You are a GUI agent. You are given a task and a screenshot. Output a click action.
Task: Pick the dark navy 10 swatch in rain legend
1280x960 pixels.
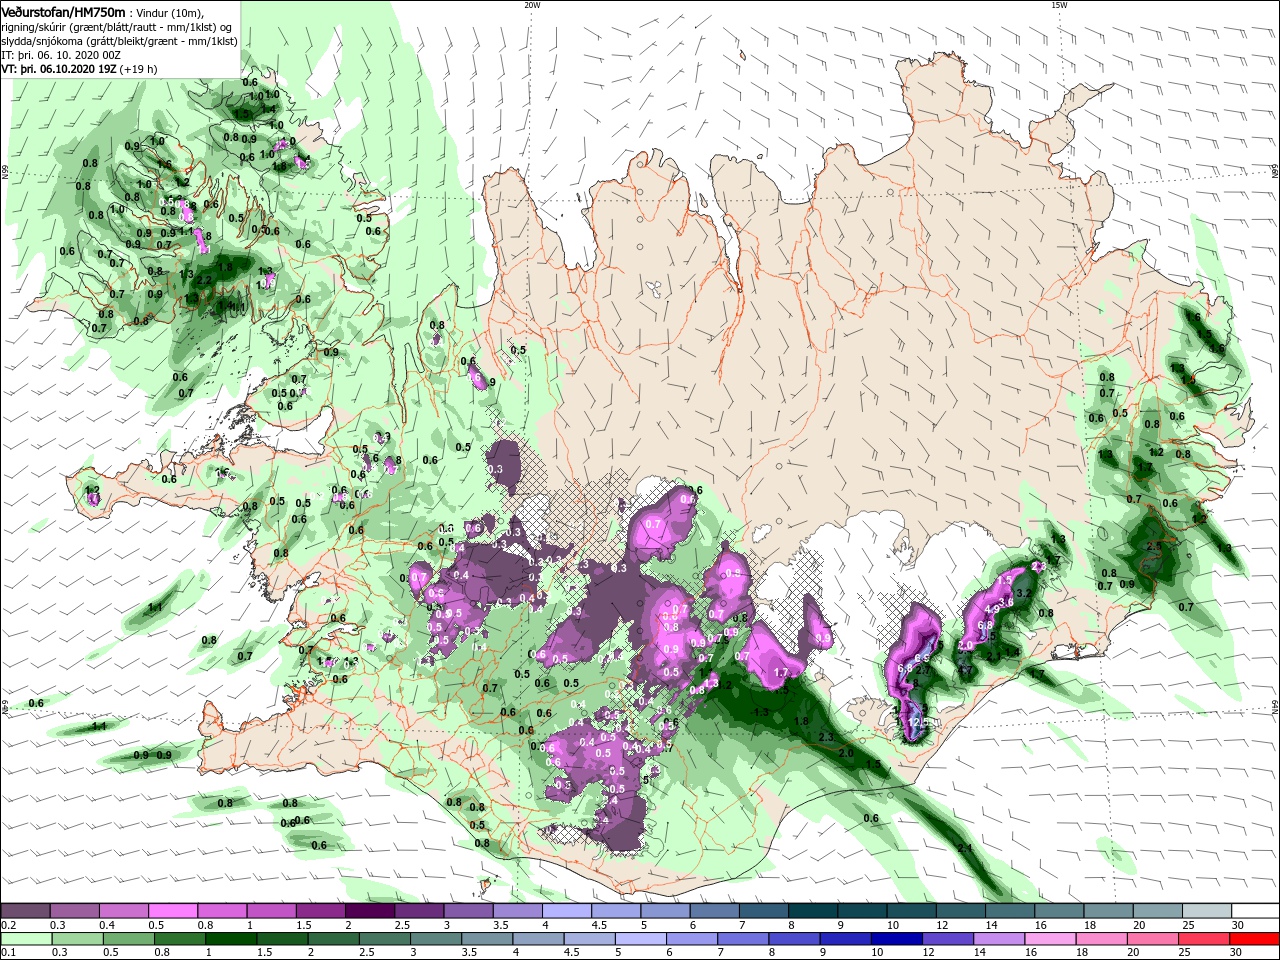point(896,939)
